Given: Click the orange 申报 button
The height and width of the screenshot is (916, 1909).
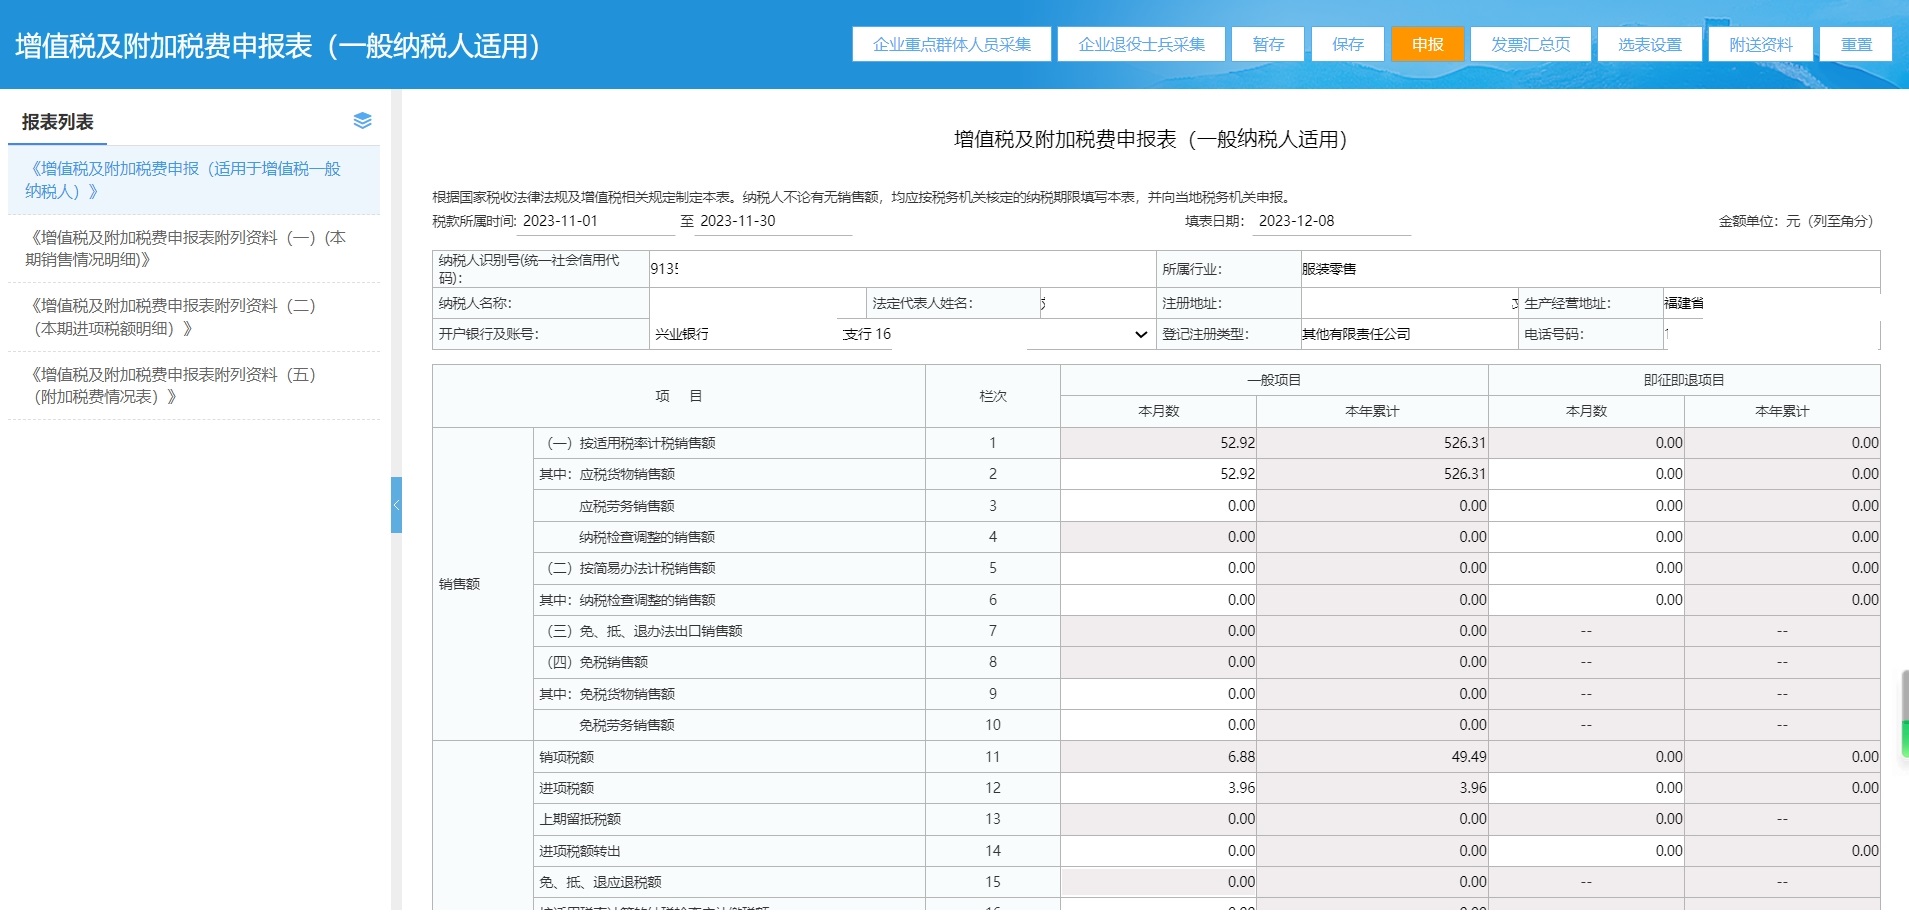Looking at the screenshot, I should (x=1427, y=45).
